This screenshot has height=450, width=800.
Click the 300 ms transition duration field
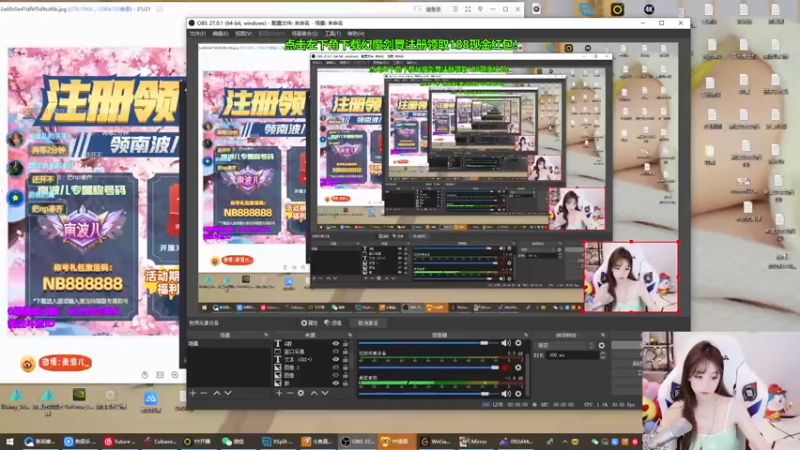(572, 355)
